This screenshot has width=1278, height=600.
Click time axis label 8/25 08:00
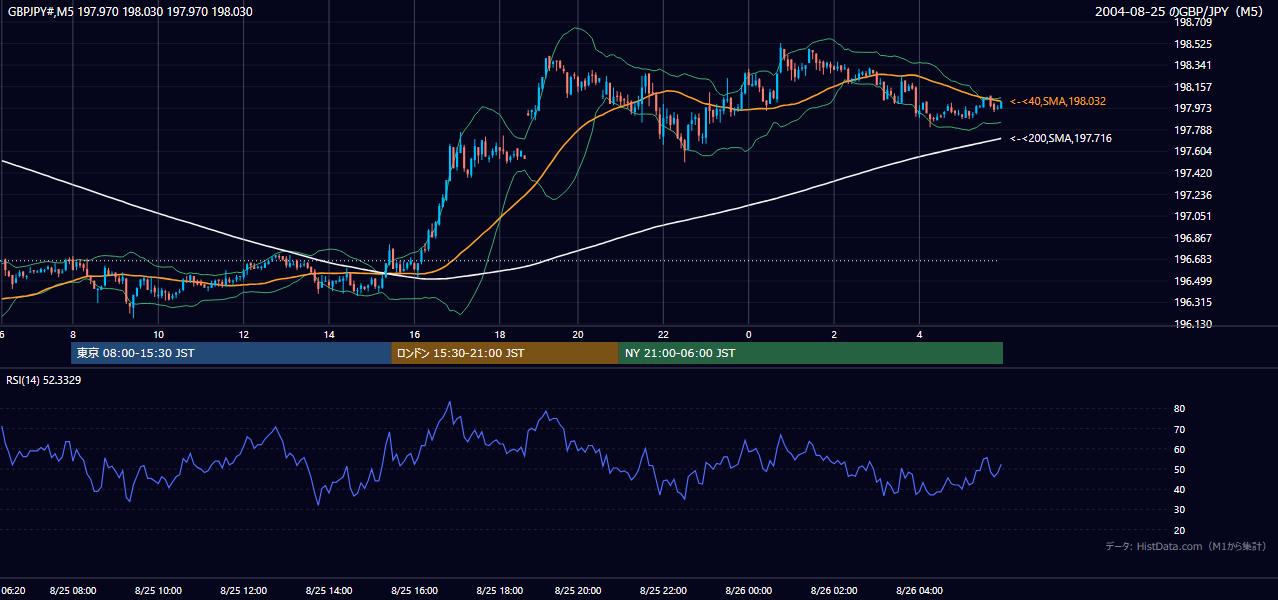click(x=72, y=591)
